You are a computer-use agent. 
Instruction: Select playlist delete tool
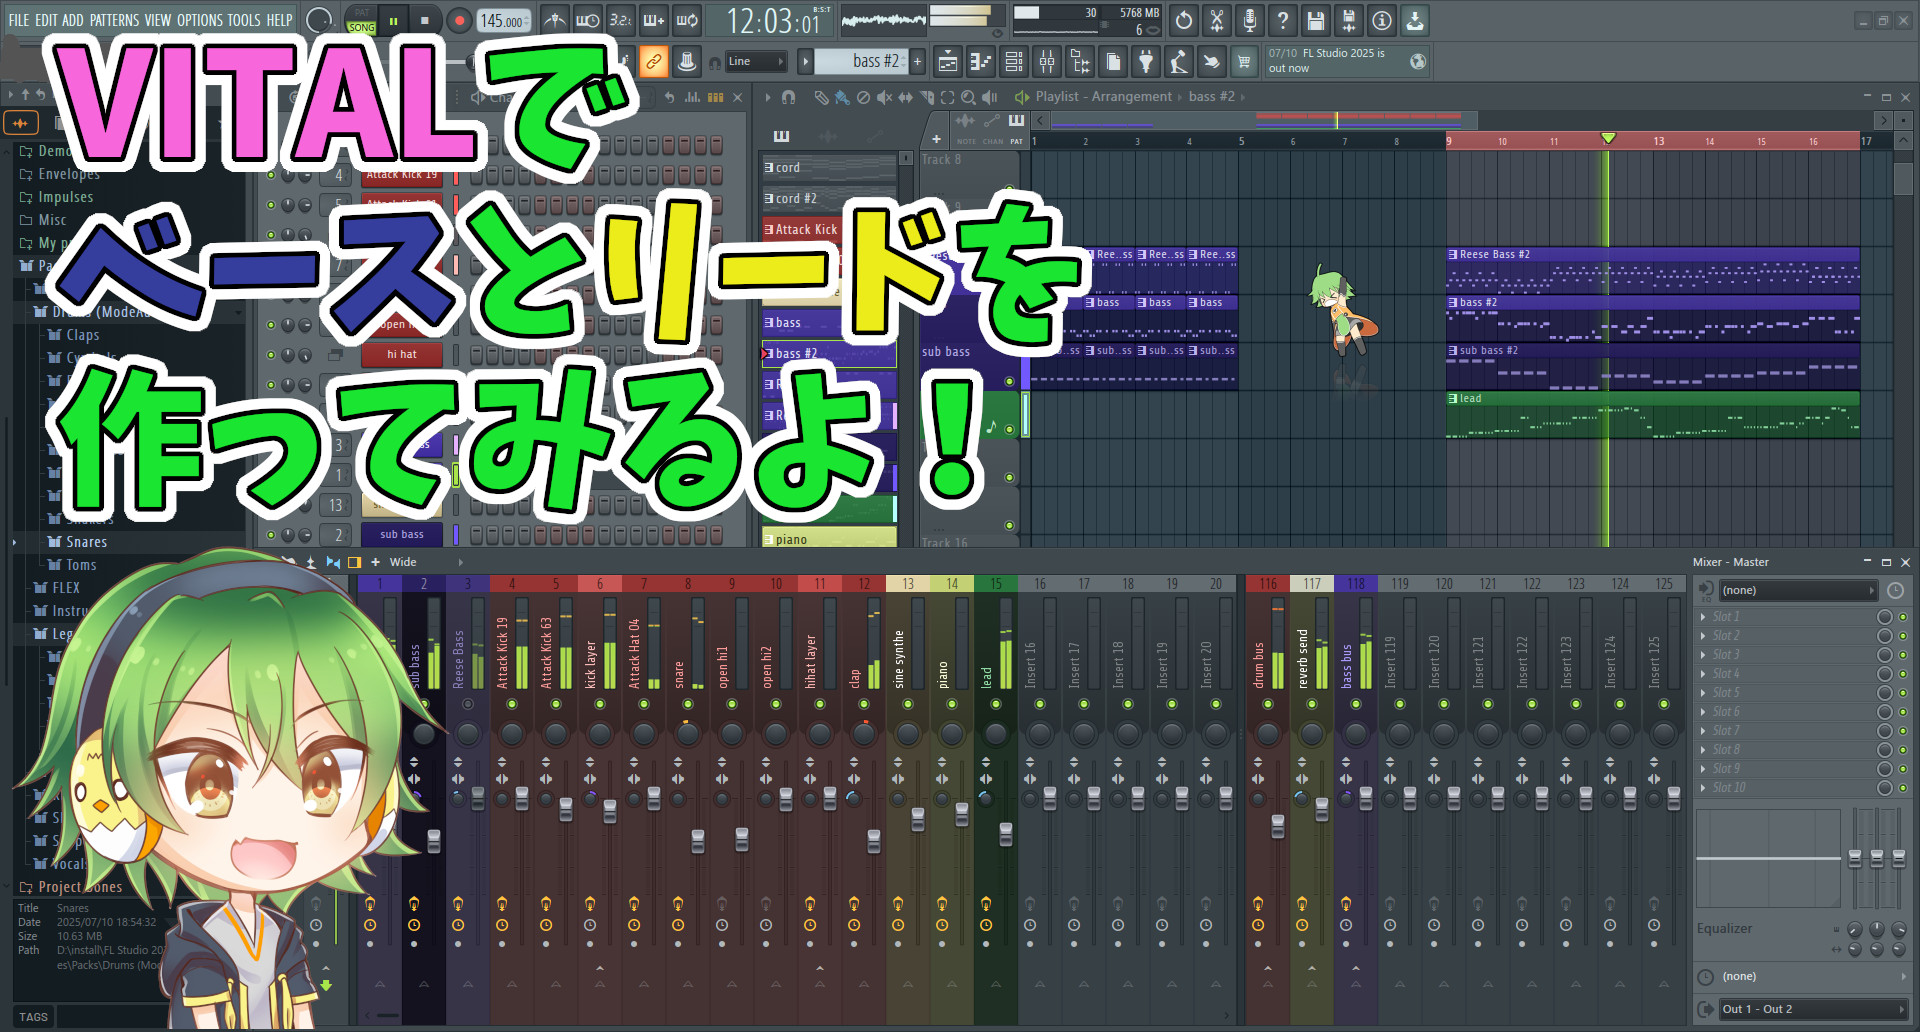(863, 97)
